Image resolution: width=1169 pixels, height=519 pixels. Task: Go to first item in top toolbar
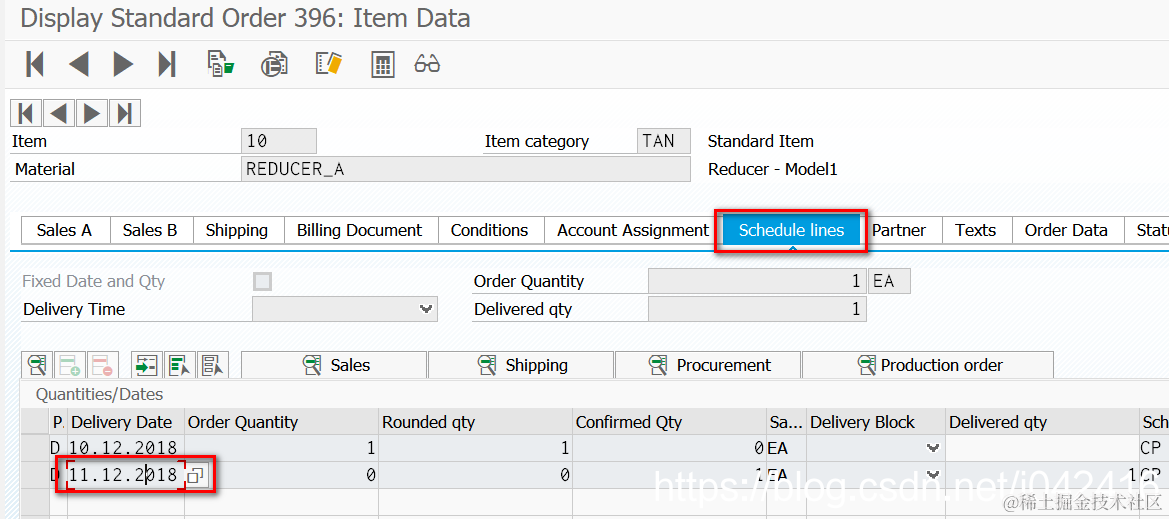click(x=35, y=65)
